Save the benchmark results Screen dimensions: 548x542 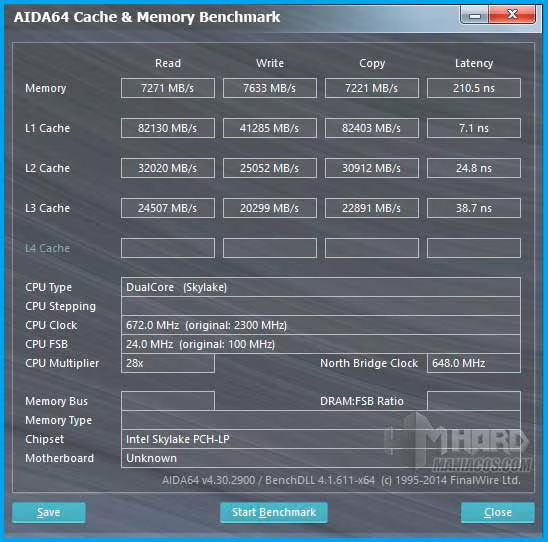click(49, 512)
